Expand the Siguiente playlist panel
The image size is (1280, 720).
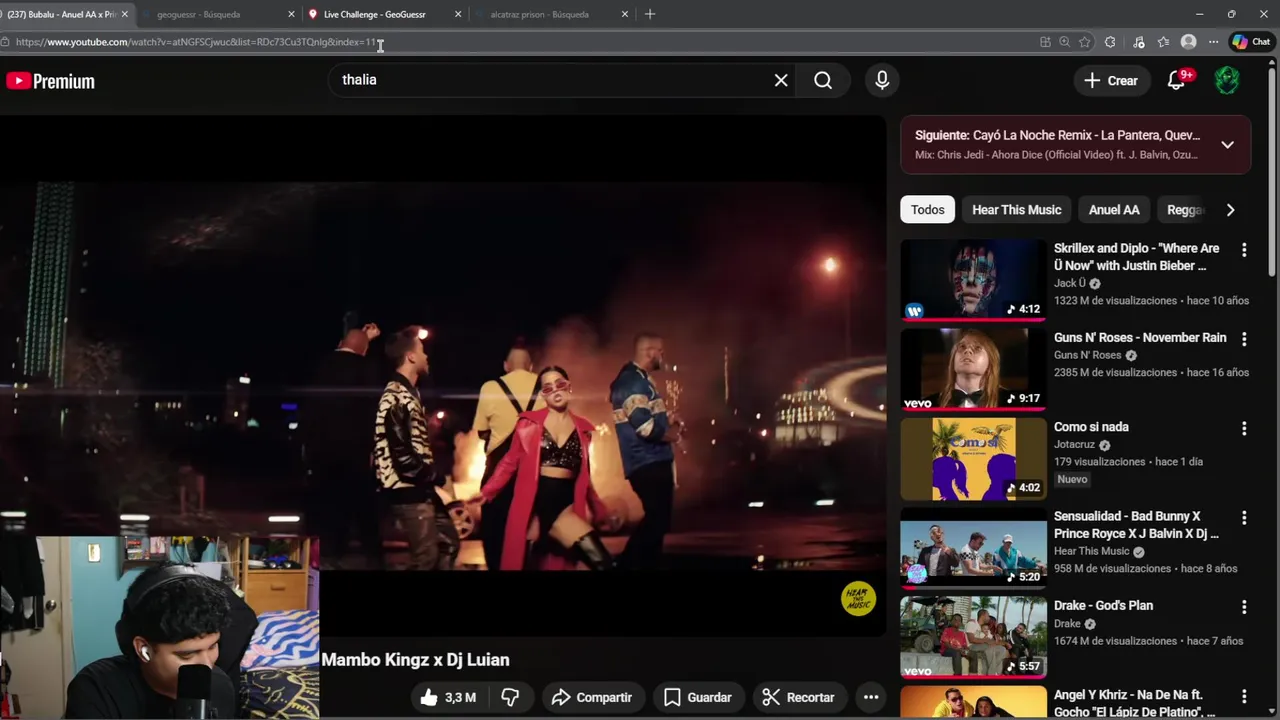pyautogui.click(x=1227, y=145)
